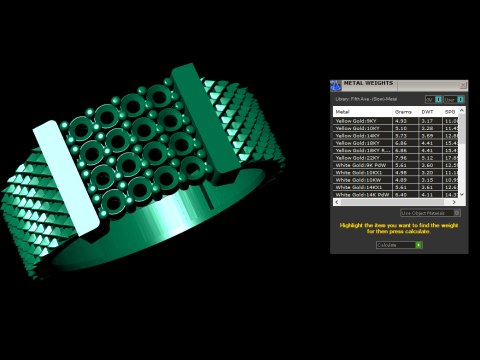Screen dimensions: 480x360
Task: Click the Library: Fifth Ave label
Action: [366, 99]
